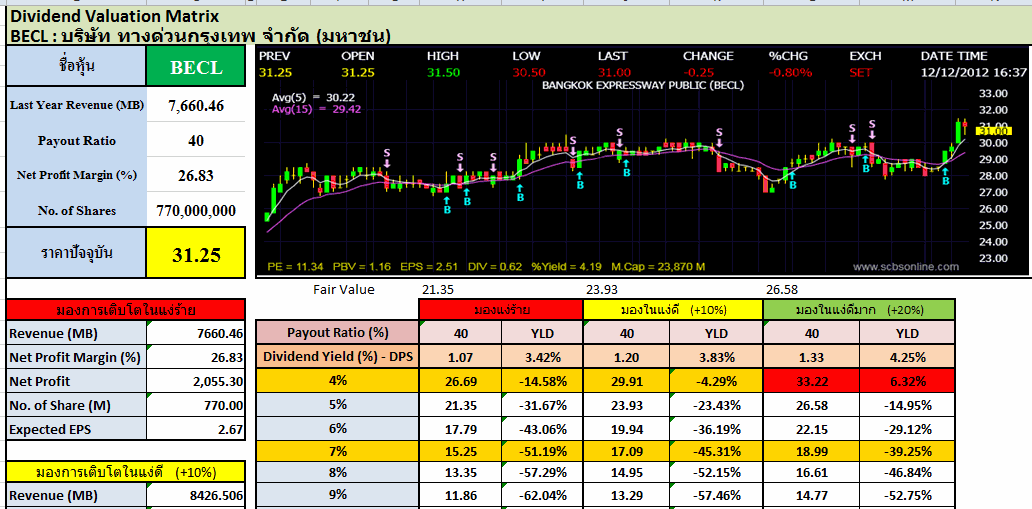The height and width of the screenshot is (509, 1032).
Task: Click the price cell 18.99
Action: tap(812, 452)
